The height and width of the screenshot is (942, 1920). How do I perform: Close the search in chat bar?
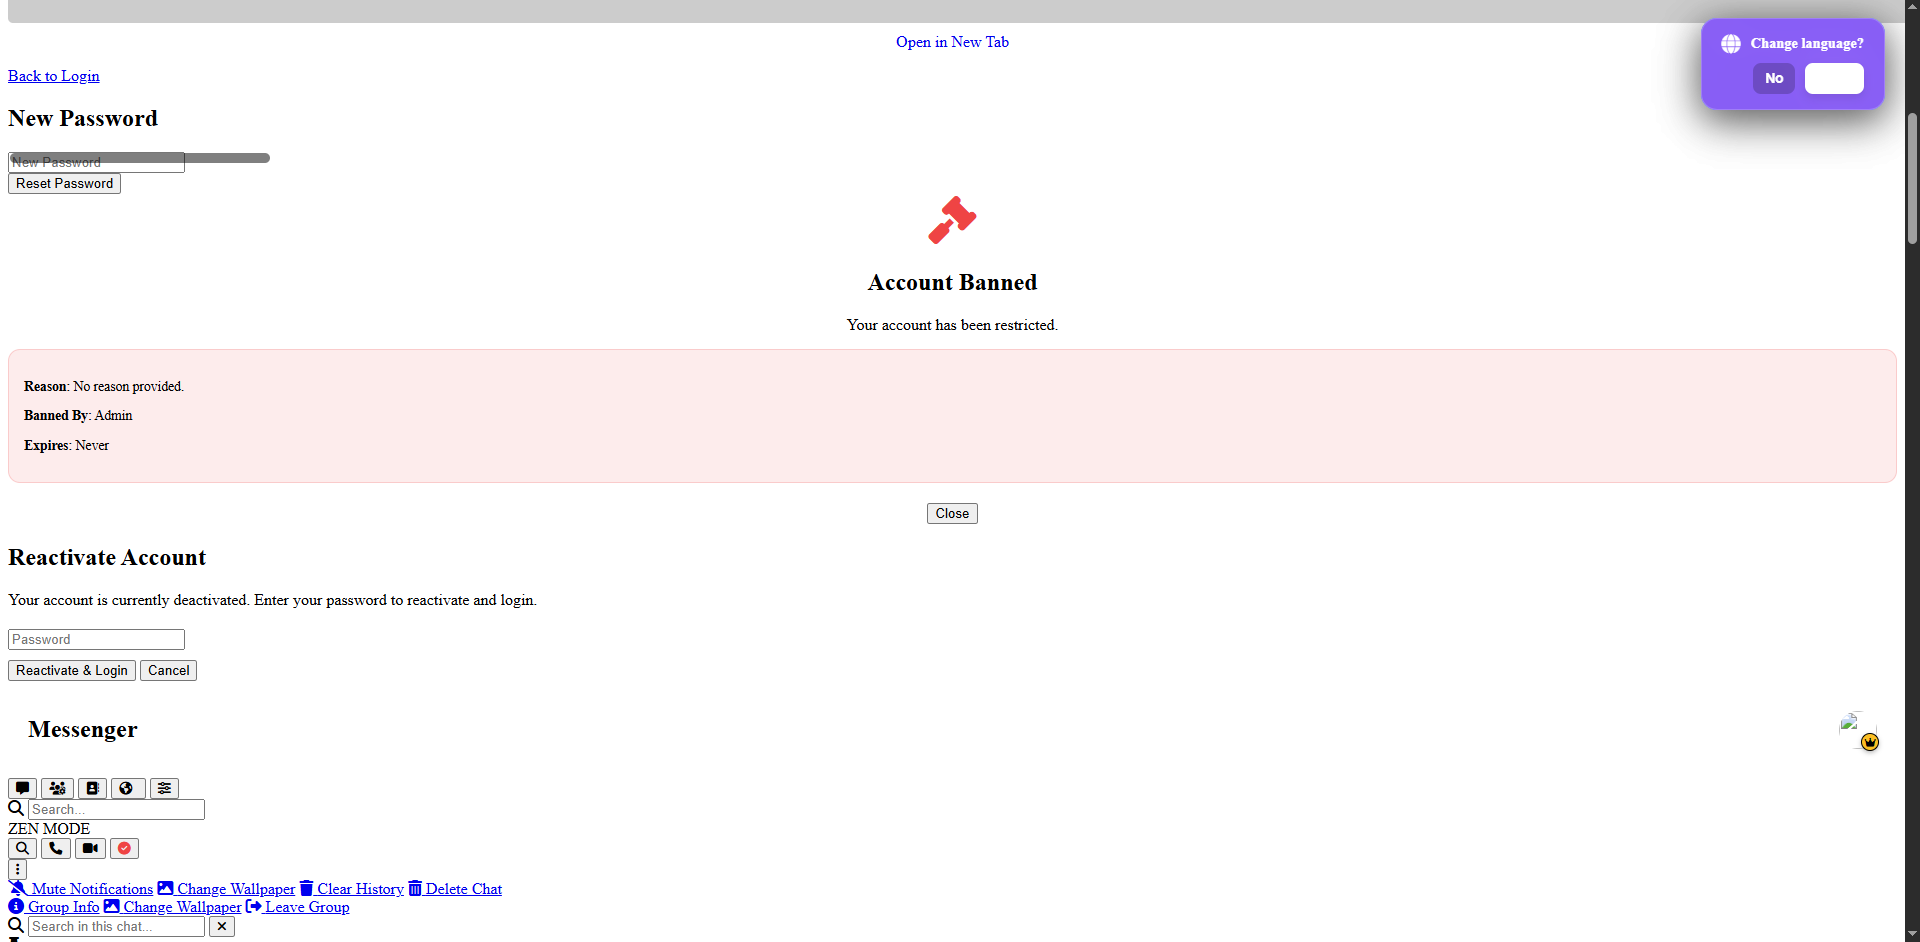point(222,926)
